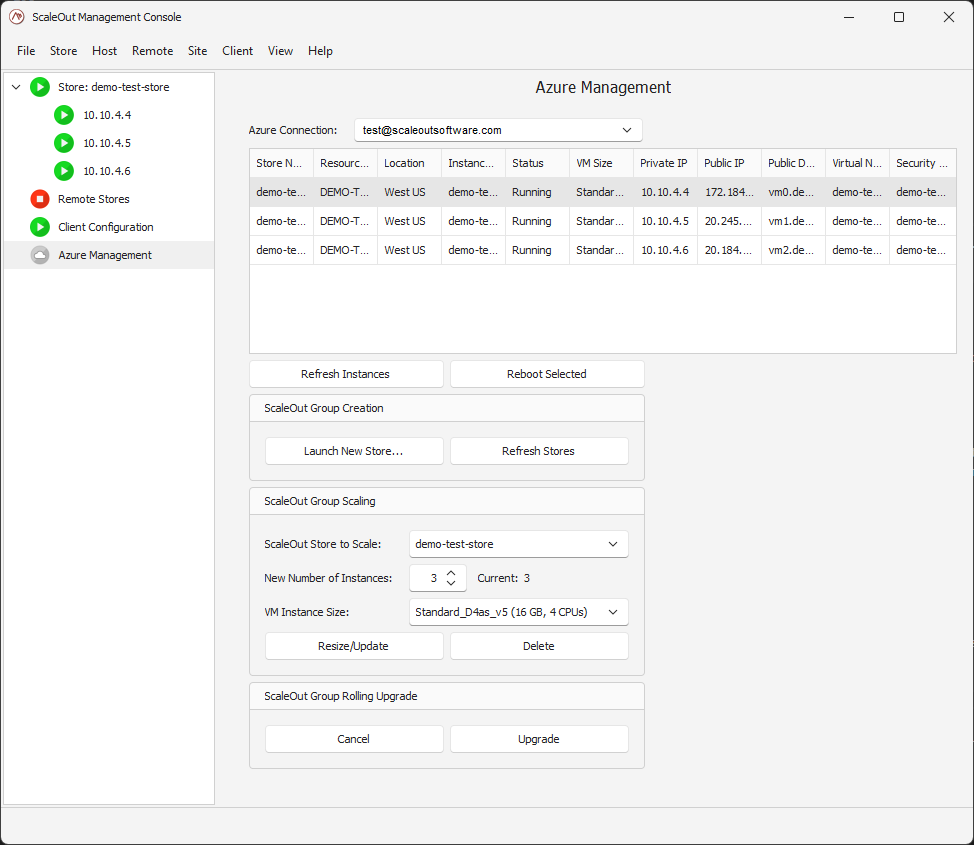This screenshot has height=845, width=974.
Task: Open the ScaleOut Store to Scale dropdown
Action: click(519, 544)
